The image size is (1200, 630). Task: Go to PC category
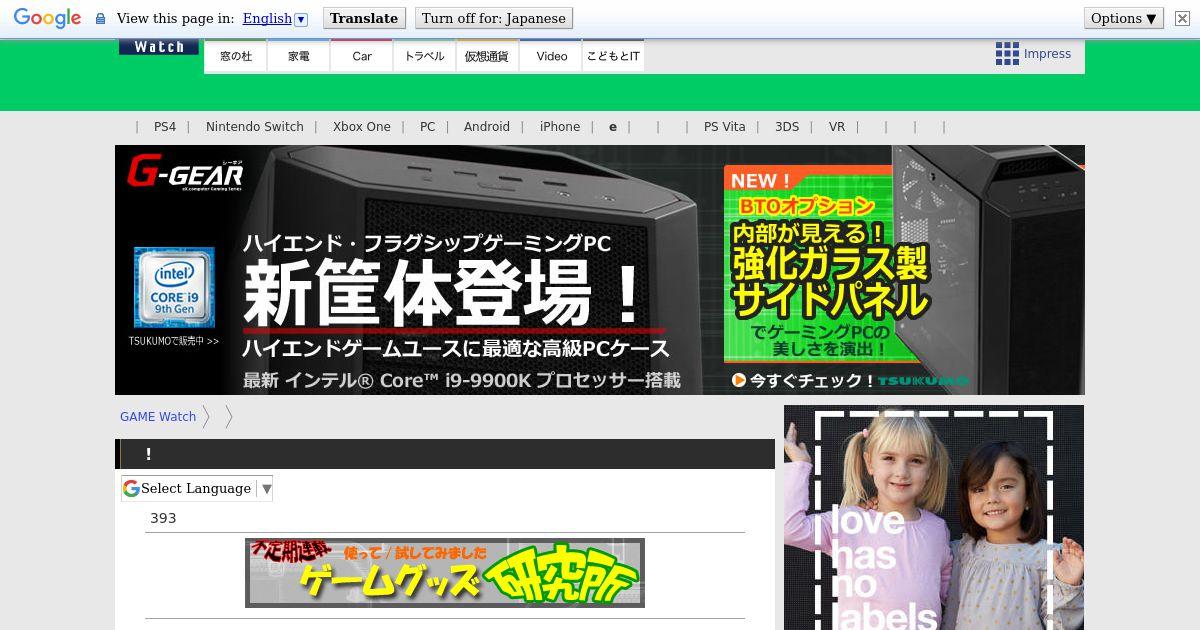[428, 127]
